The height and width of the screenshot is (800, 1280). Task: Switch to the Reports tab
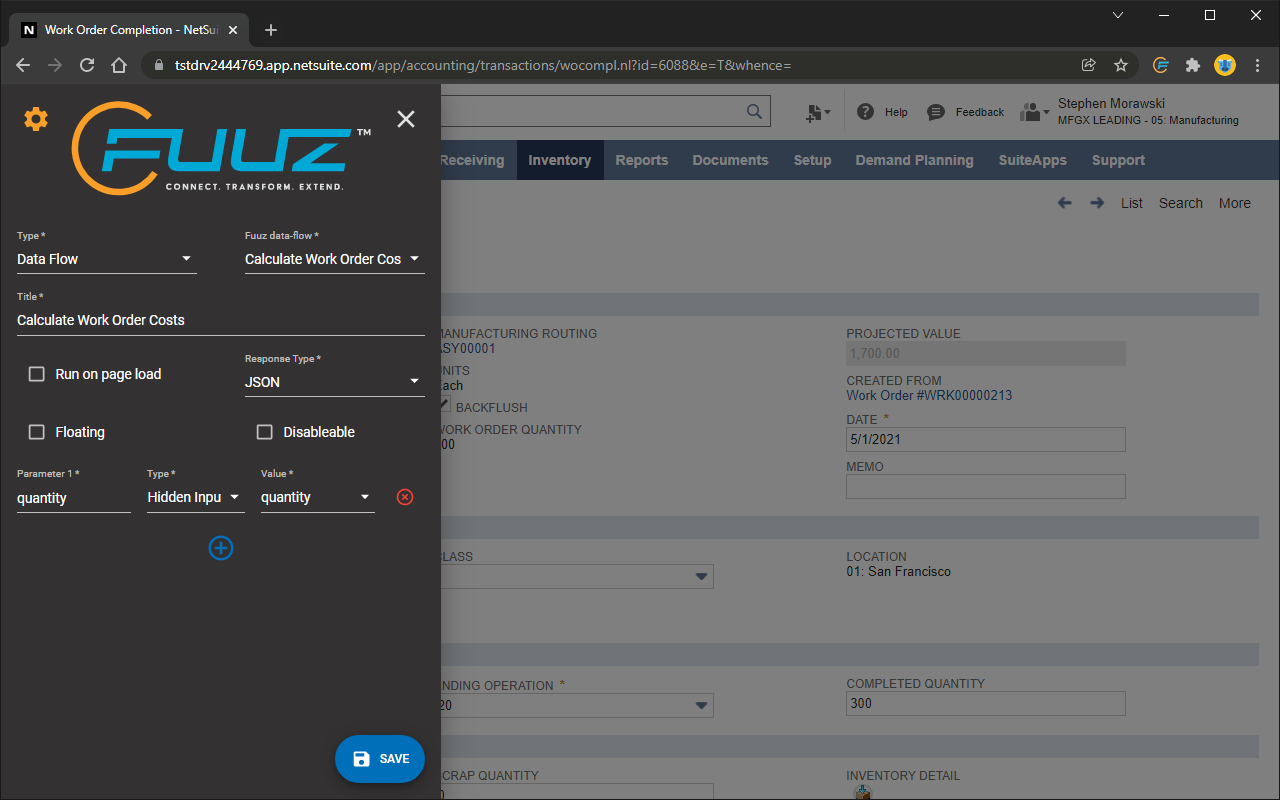tap(641, 160)
